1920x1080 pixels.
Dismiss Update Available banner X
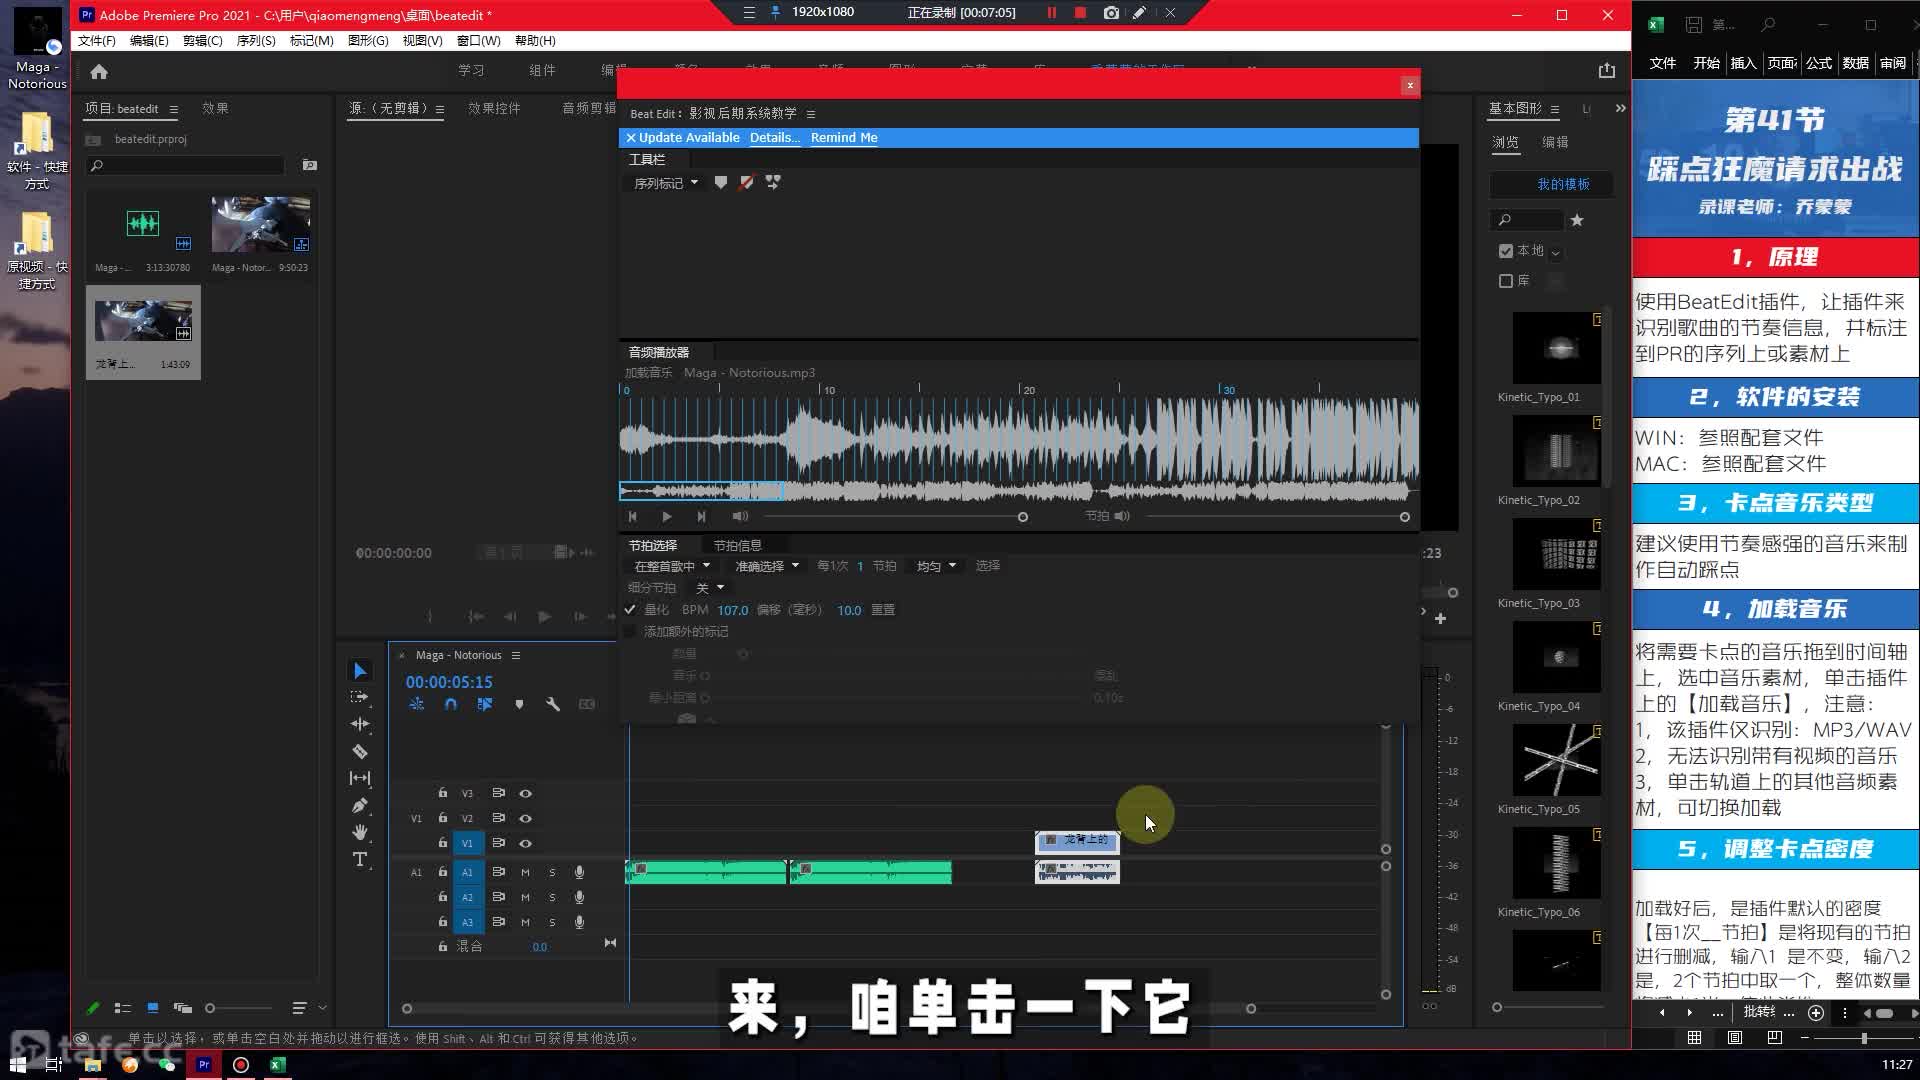click(631, 138)
